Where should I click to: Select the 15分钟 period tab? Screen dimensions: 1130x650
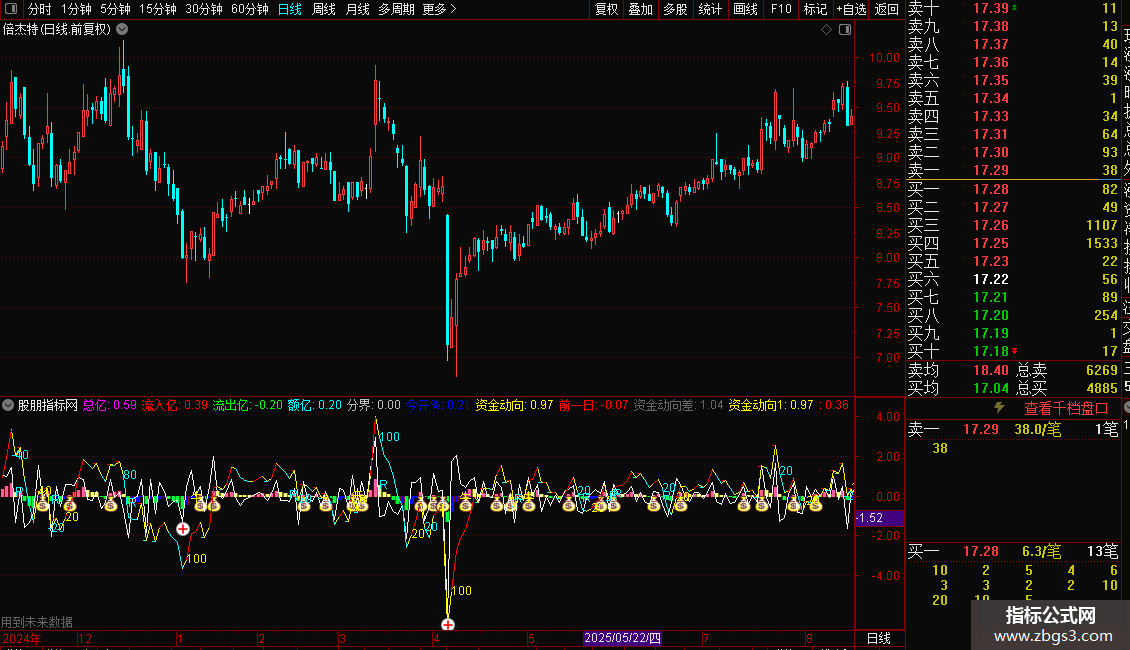[158, 9]
